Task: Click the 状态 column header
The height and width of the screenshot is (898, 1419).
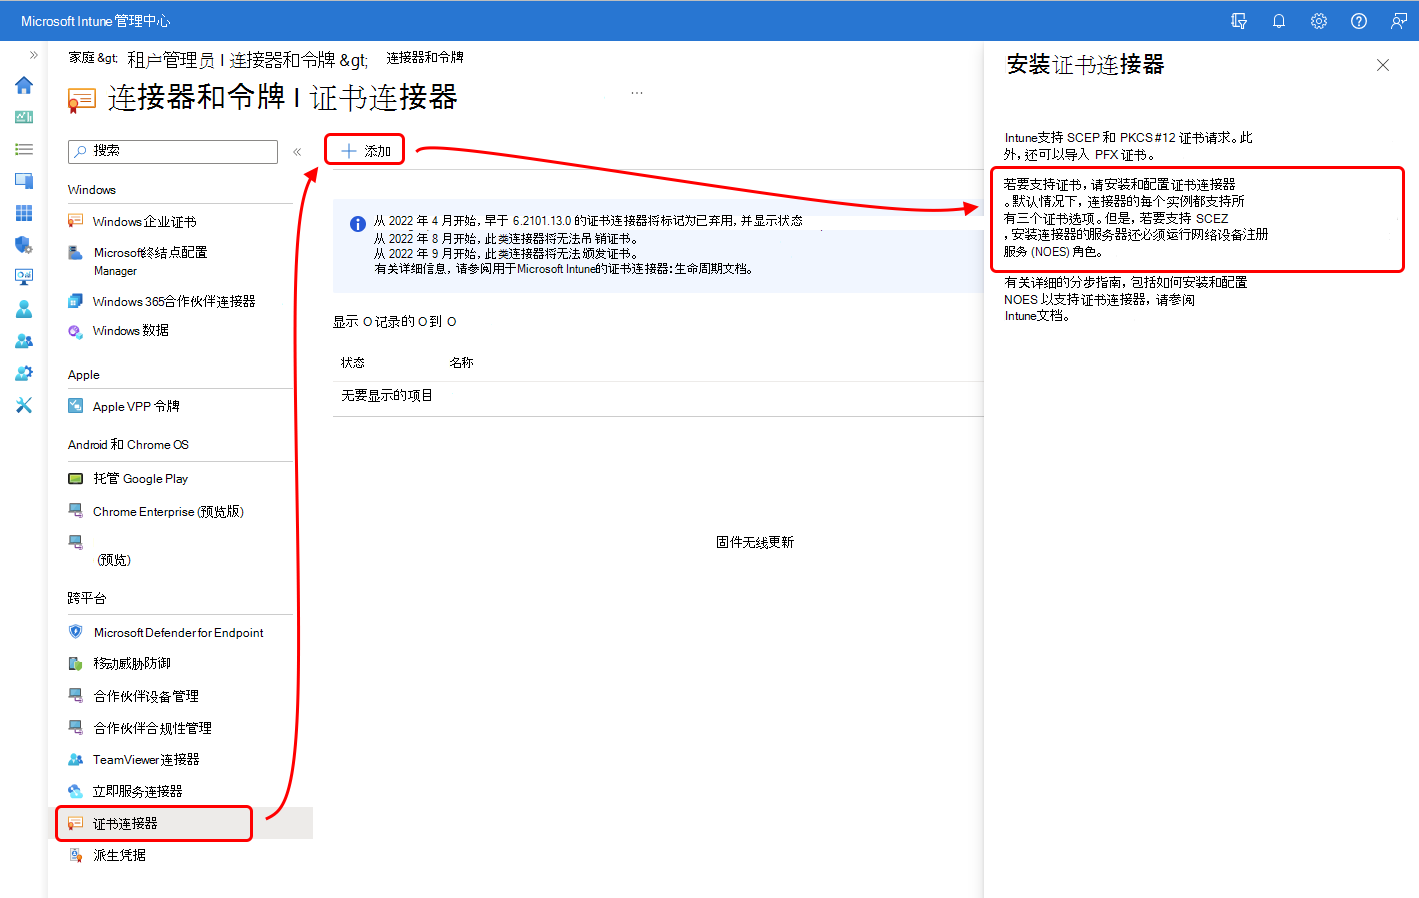Action: pos(353,363)
